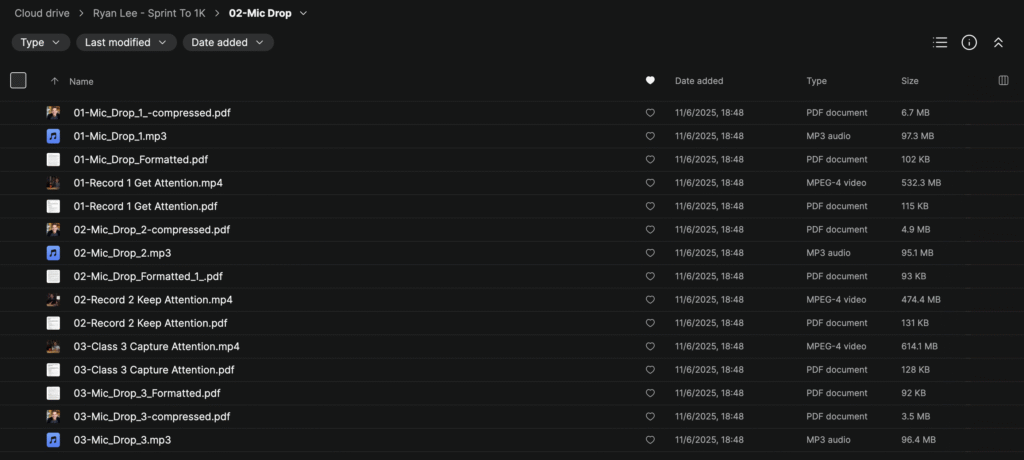Click the collapse double-chevron icon
Image resolution: width=1024 pixels, height=460 pixels.
tap(997, 42)
